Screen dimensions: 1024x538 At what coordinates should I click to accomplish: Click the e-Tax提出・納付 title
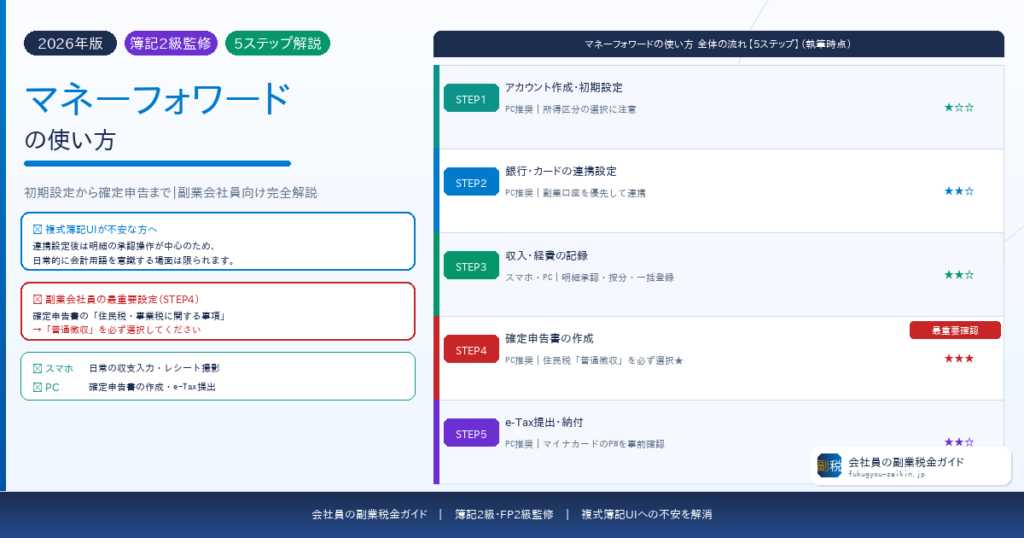(544, 422)
